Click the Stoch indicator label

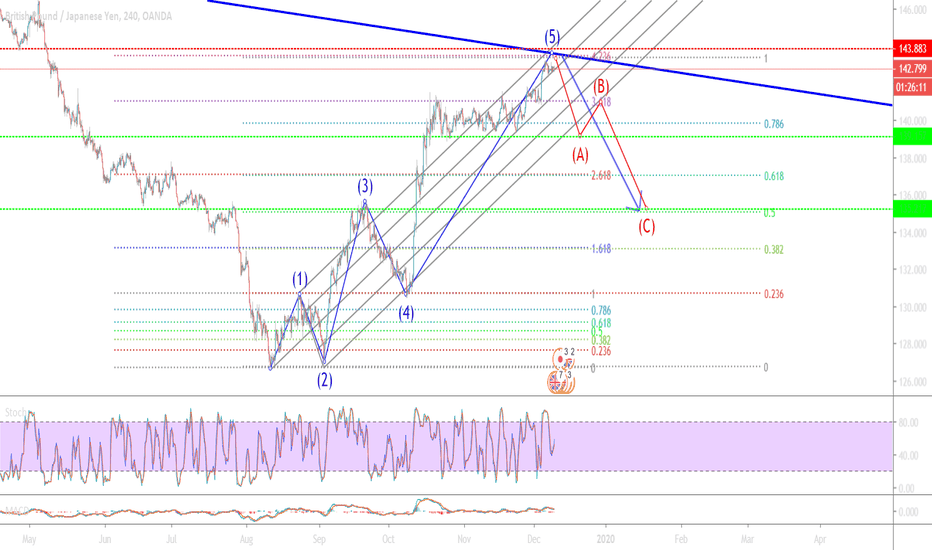tap(14, 411)
